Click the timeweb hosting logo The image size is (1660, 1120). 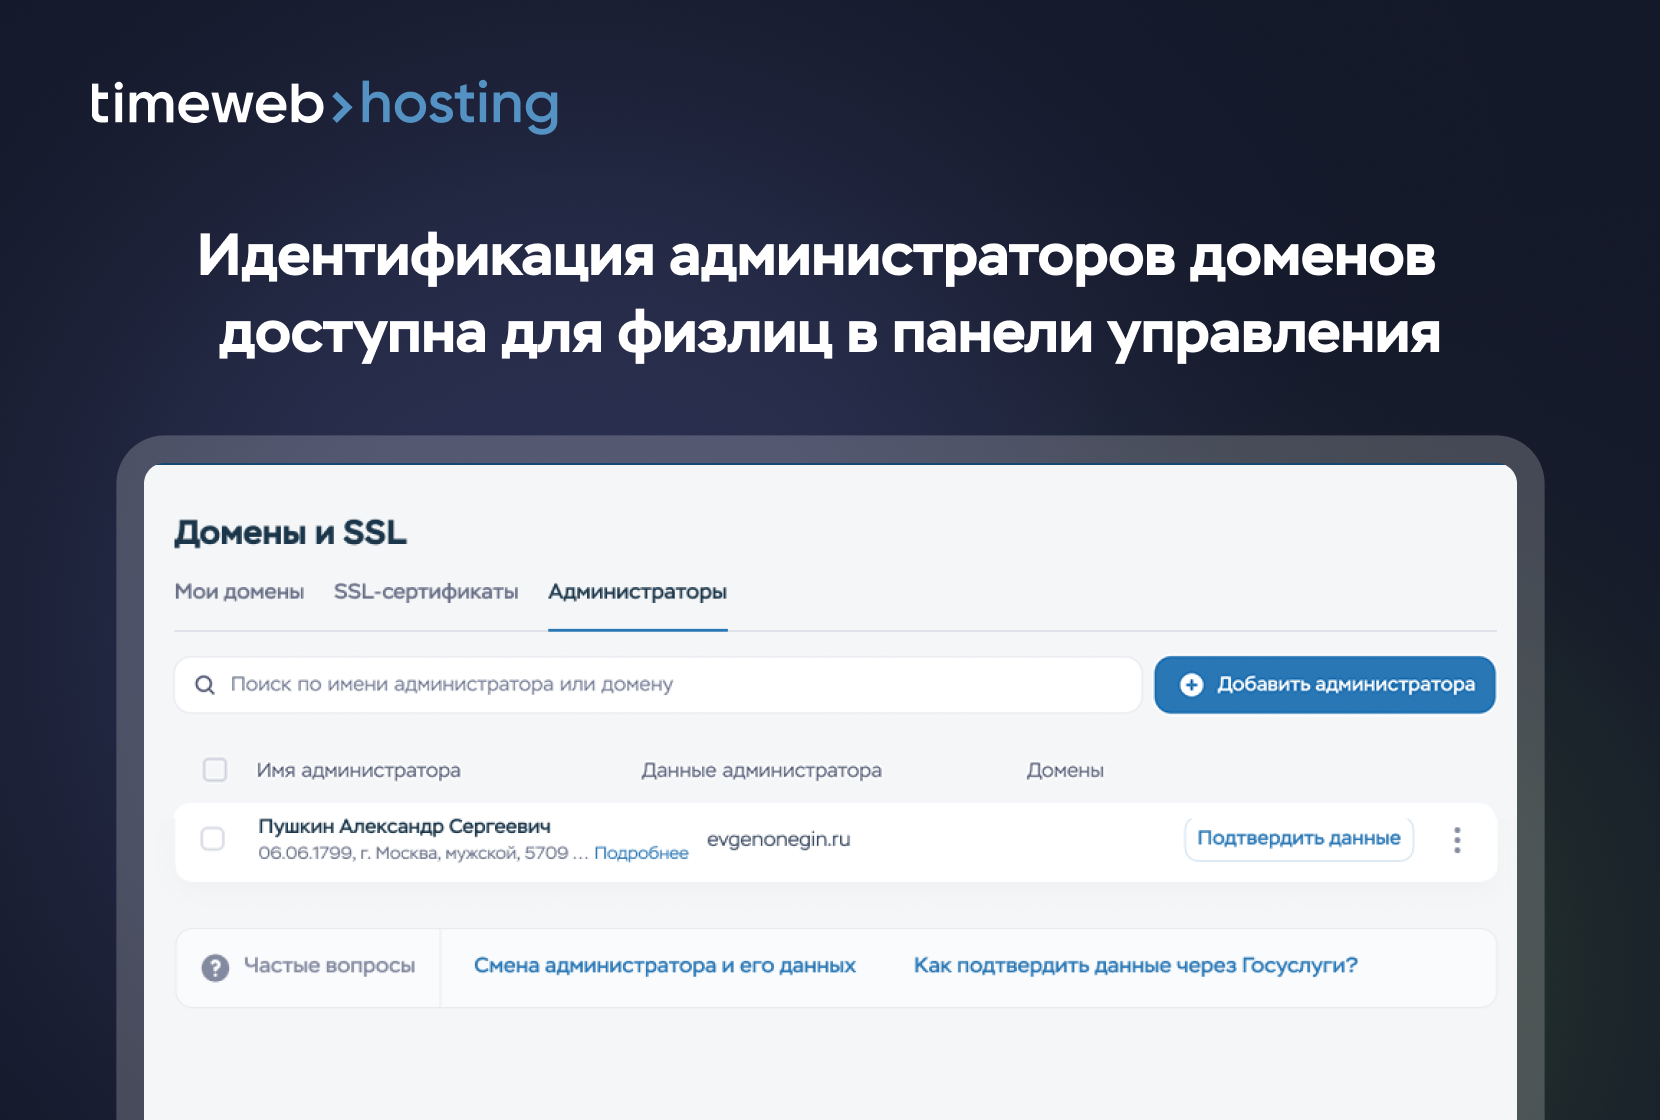[x=324, y=105]
